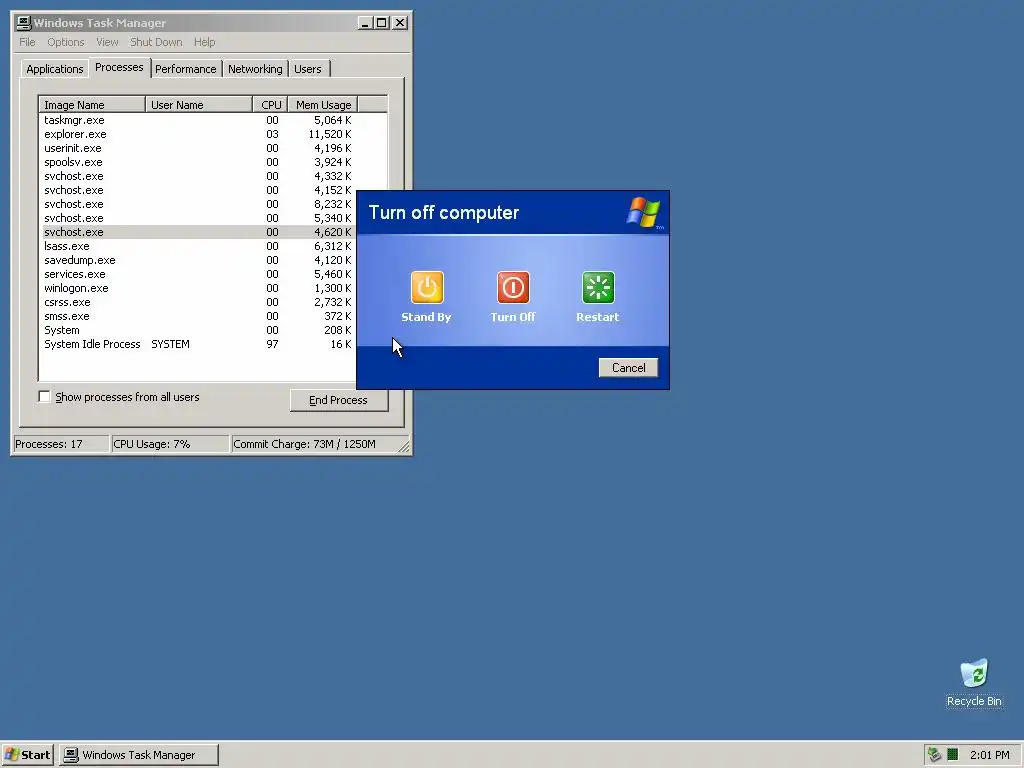The width and height of the screenshot is (1024, 768).
Task: Maximize the Windows Task Manager window
Action: pyautogui.click(x=381, y=23)
